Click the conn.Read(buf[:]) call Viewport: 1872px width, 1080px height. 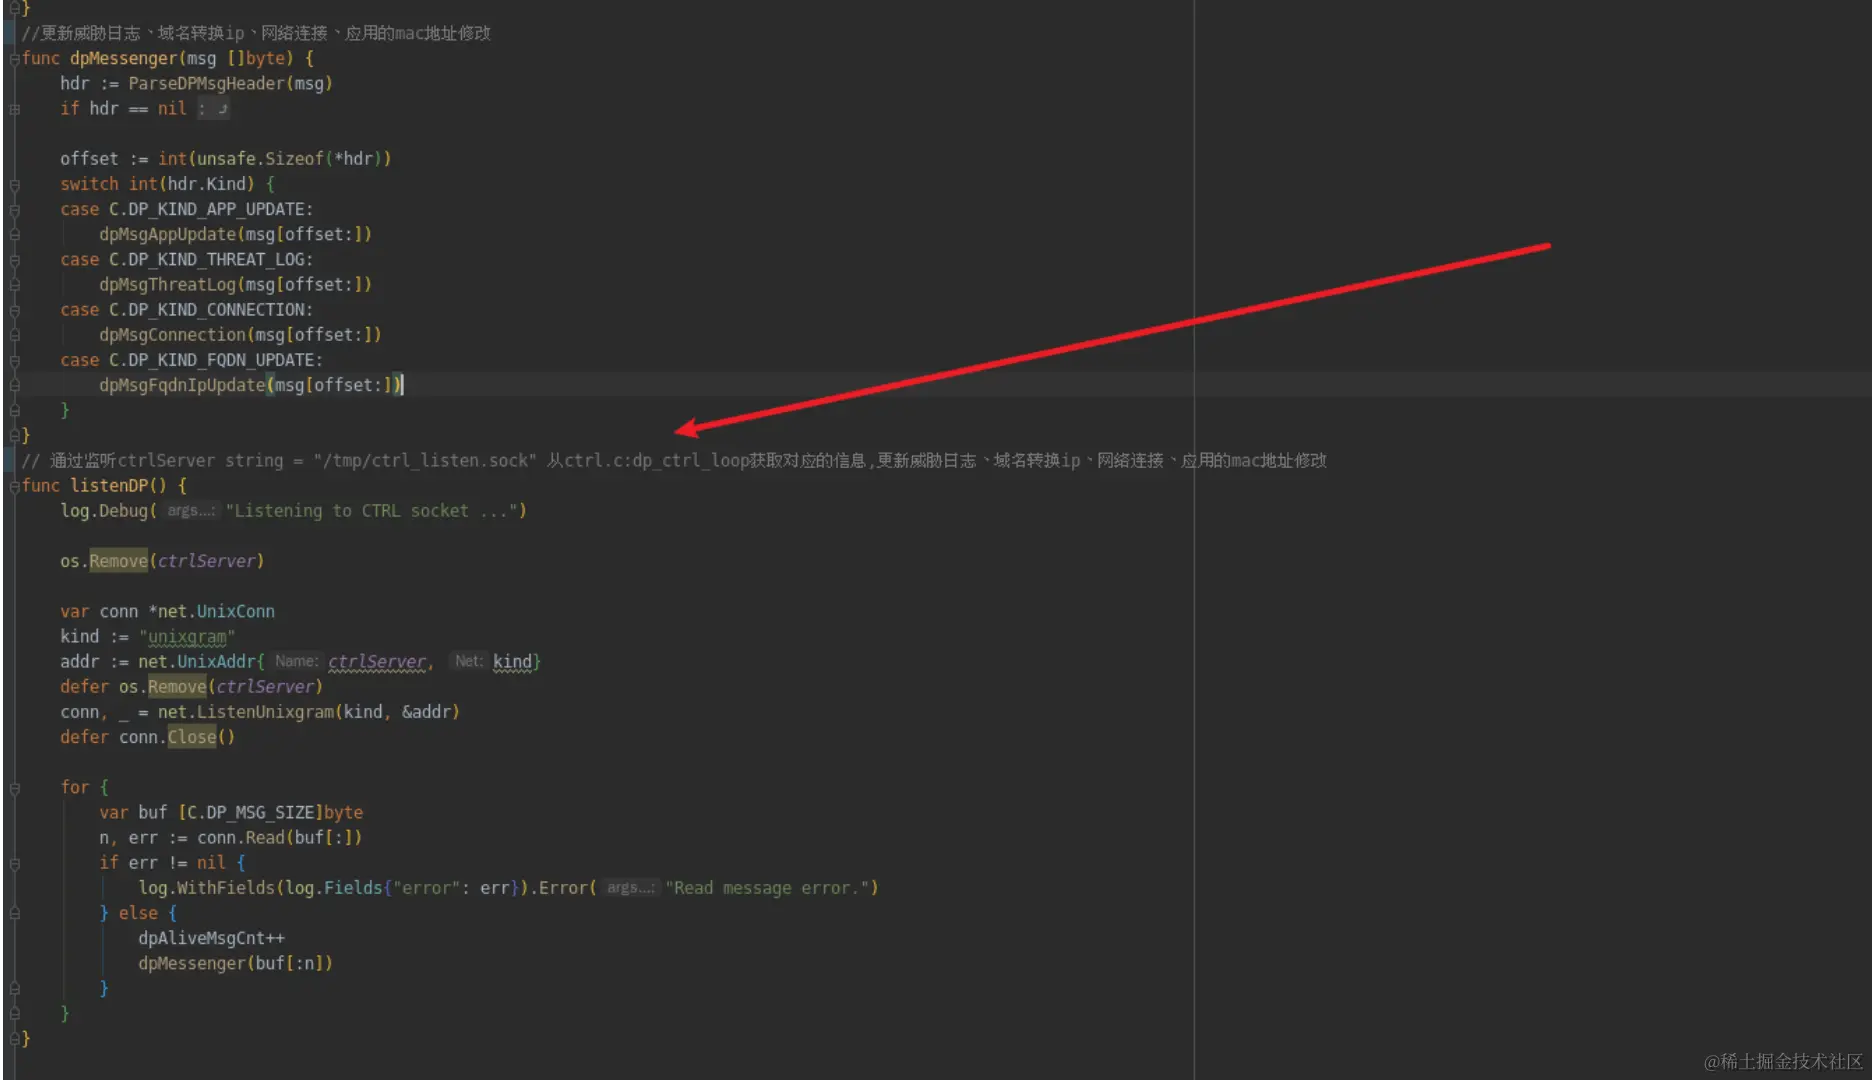[x=279, y=837]
